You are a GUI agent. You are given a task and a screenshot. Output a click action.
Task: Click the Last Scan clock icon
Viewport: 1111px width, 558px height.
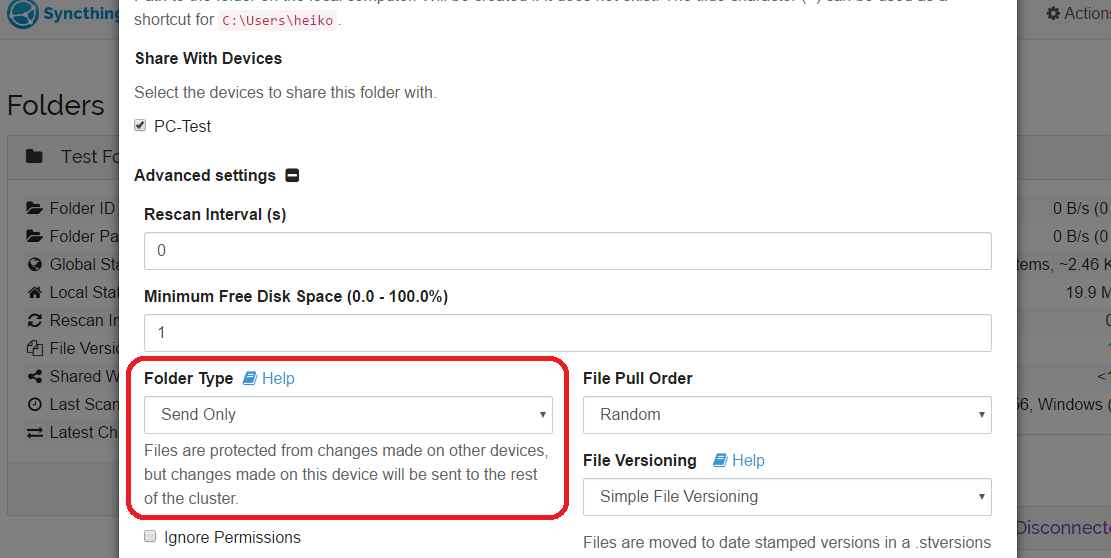pos(35,405)
